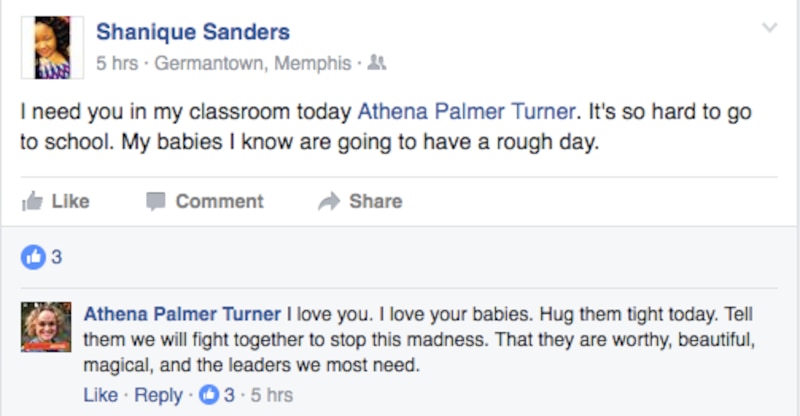Click the friends audience icon beside Memphis
800x416 pixels.
coord(376,63)
